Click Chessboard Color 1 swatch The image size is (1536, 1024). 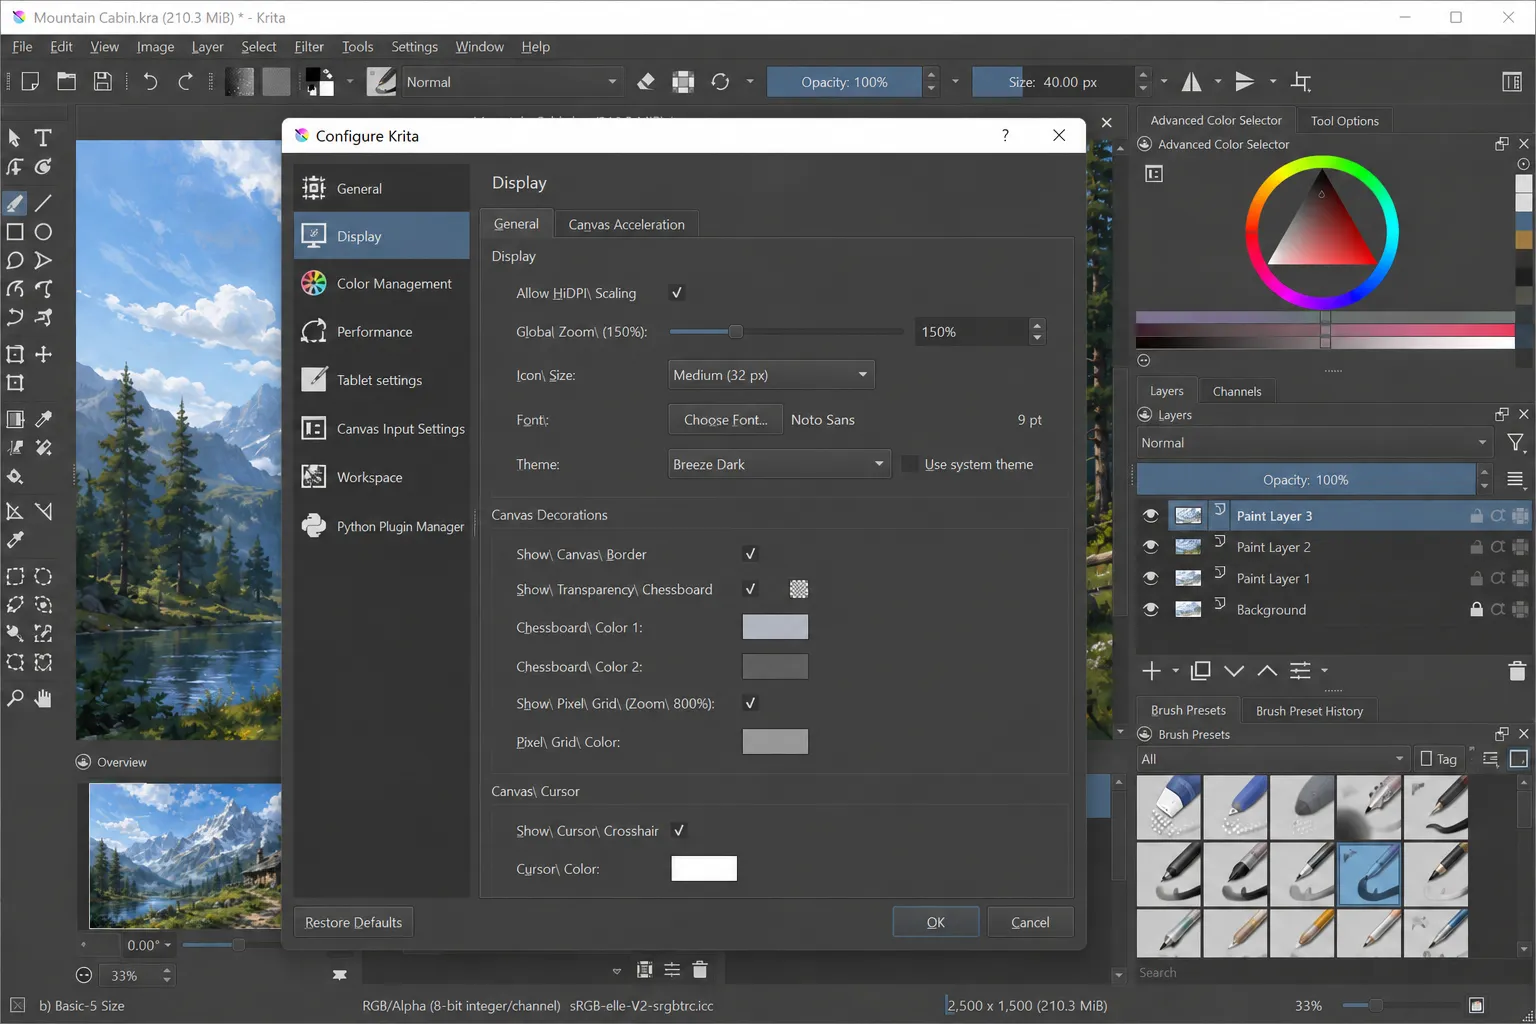pyautogui.click(x=775, y=627)
